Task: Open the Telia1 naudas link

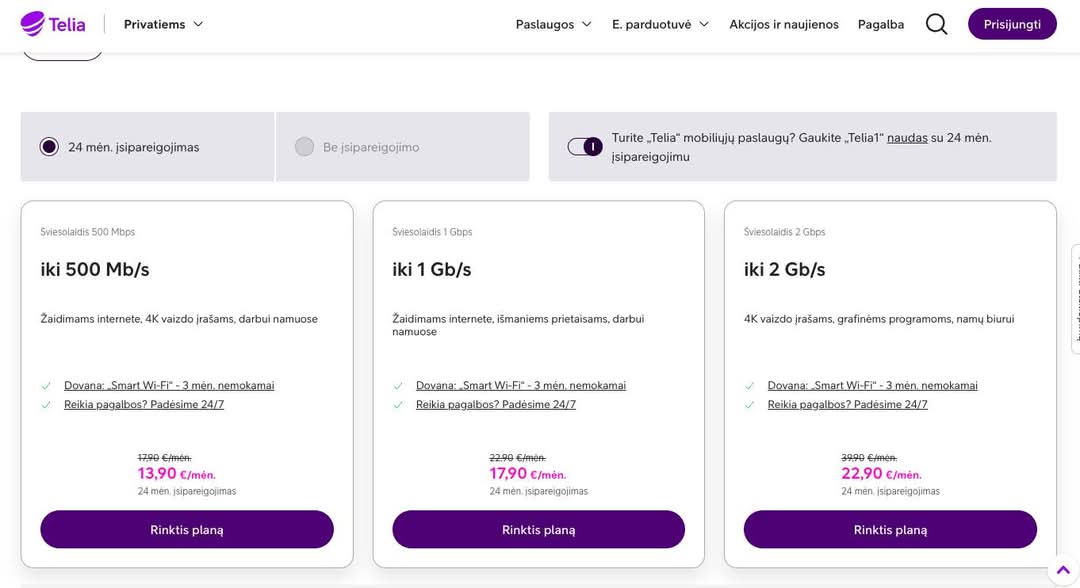Action: click(x=907, y=138)
